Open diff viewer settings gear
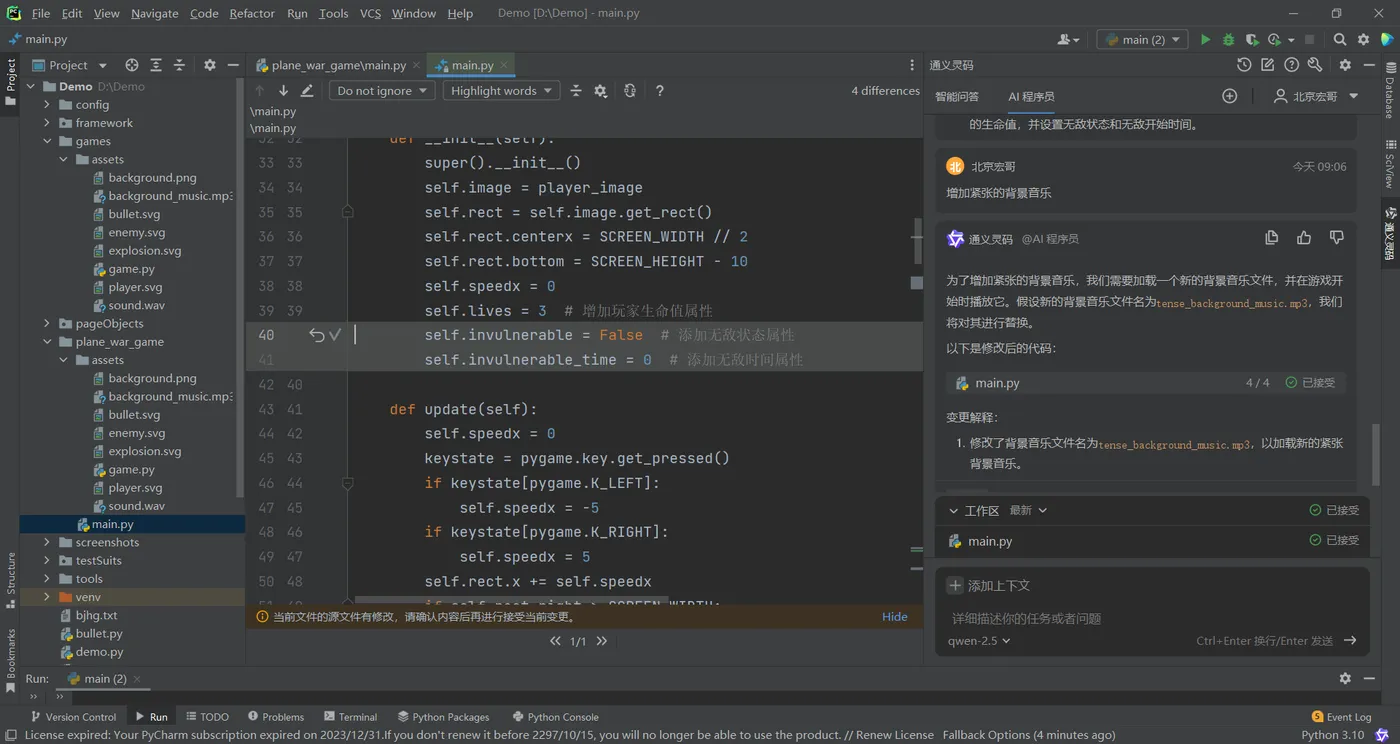This screenshot has height=744, width=1400. 600,91
